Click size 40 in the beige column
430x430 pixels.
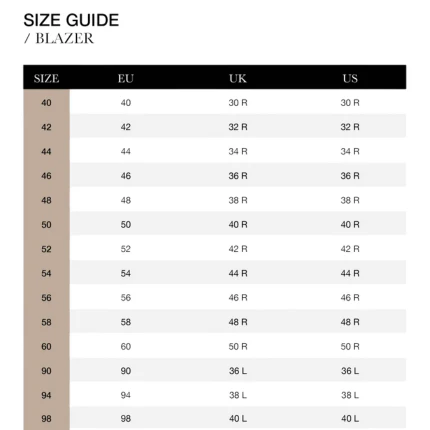pos(46,103)
